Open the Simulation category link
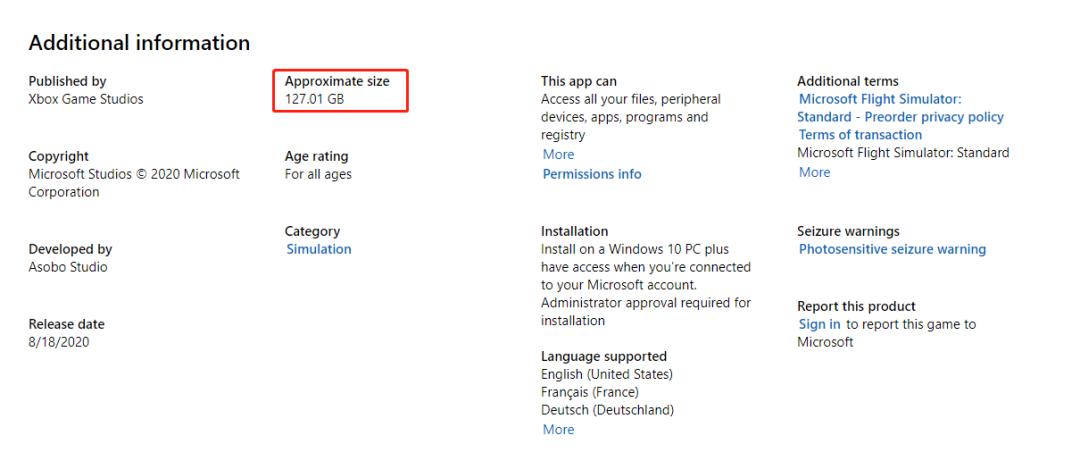 pos(319,249)
